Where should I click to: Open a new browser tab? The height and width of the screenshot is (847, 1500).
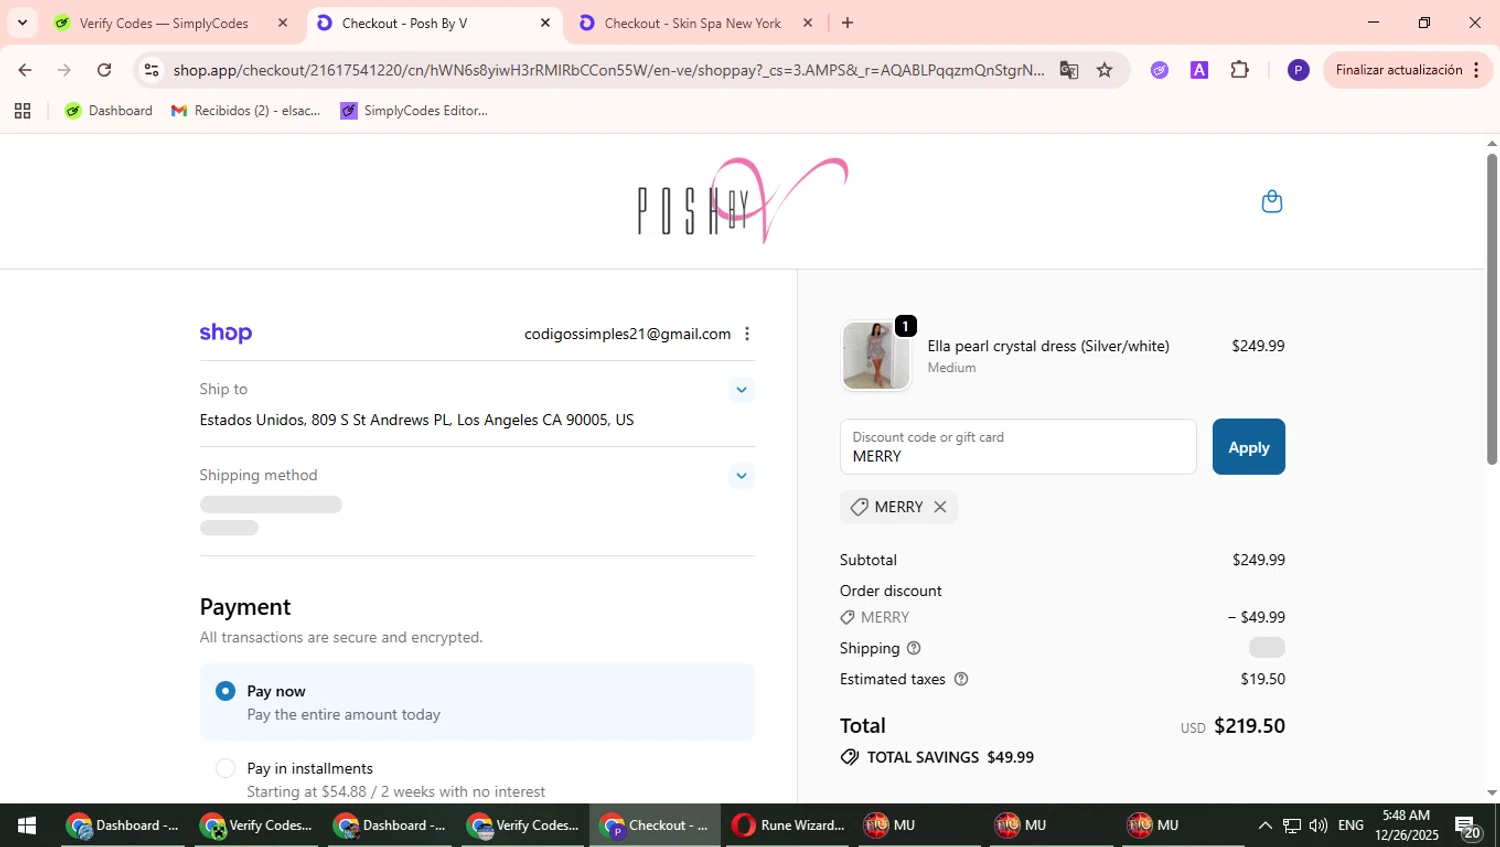click(x=847, y=23)
